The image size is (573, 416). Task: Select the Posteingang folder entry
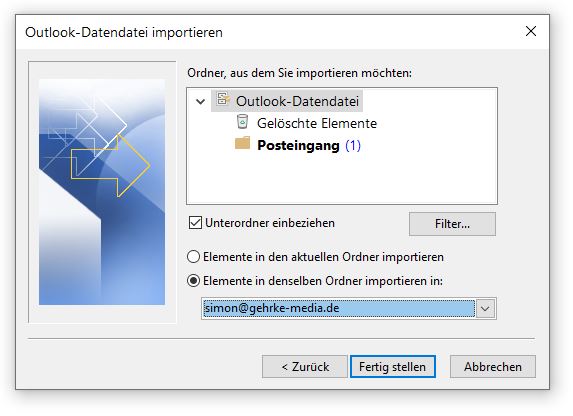pyautogui.click(x=298, y=145)
